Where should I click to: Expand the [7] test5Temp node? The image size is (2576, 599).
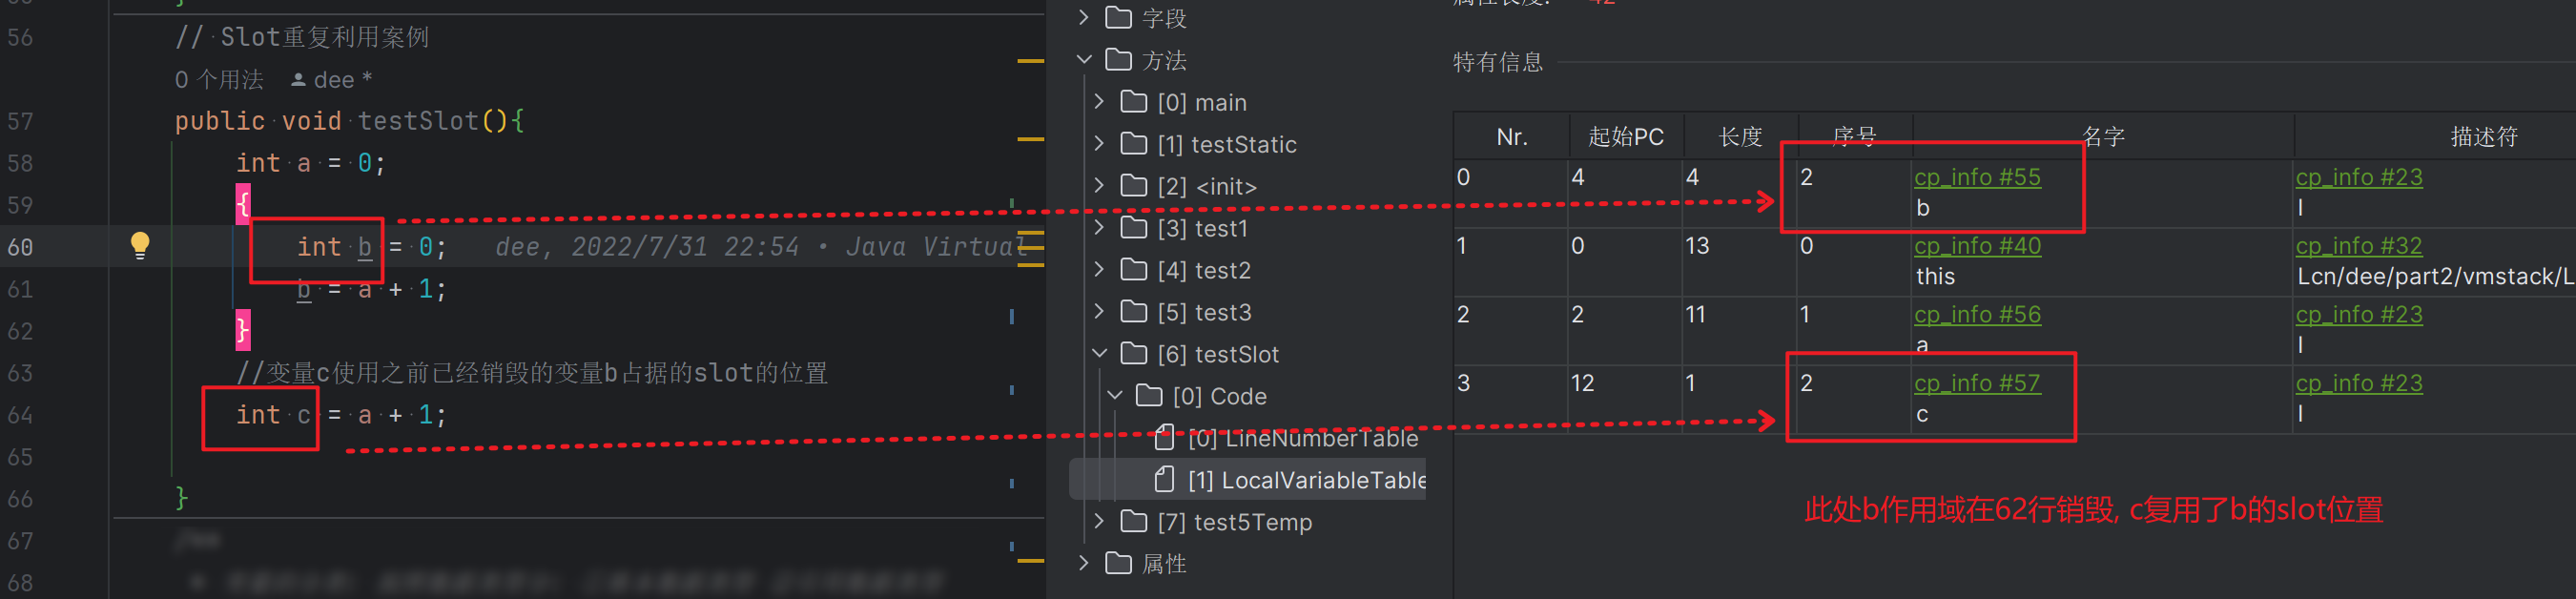pos(1099,522)
